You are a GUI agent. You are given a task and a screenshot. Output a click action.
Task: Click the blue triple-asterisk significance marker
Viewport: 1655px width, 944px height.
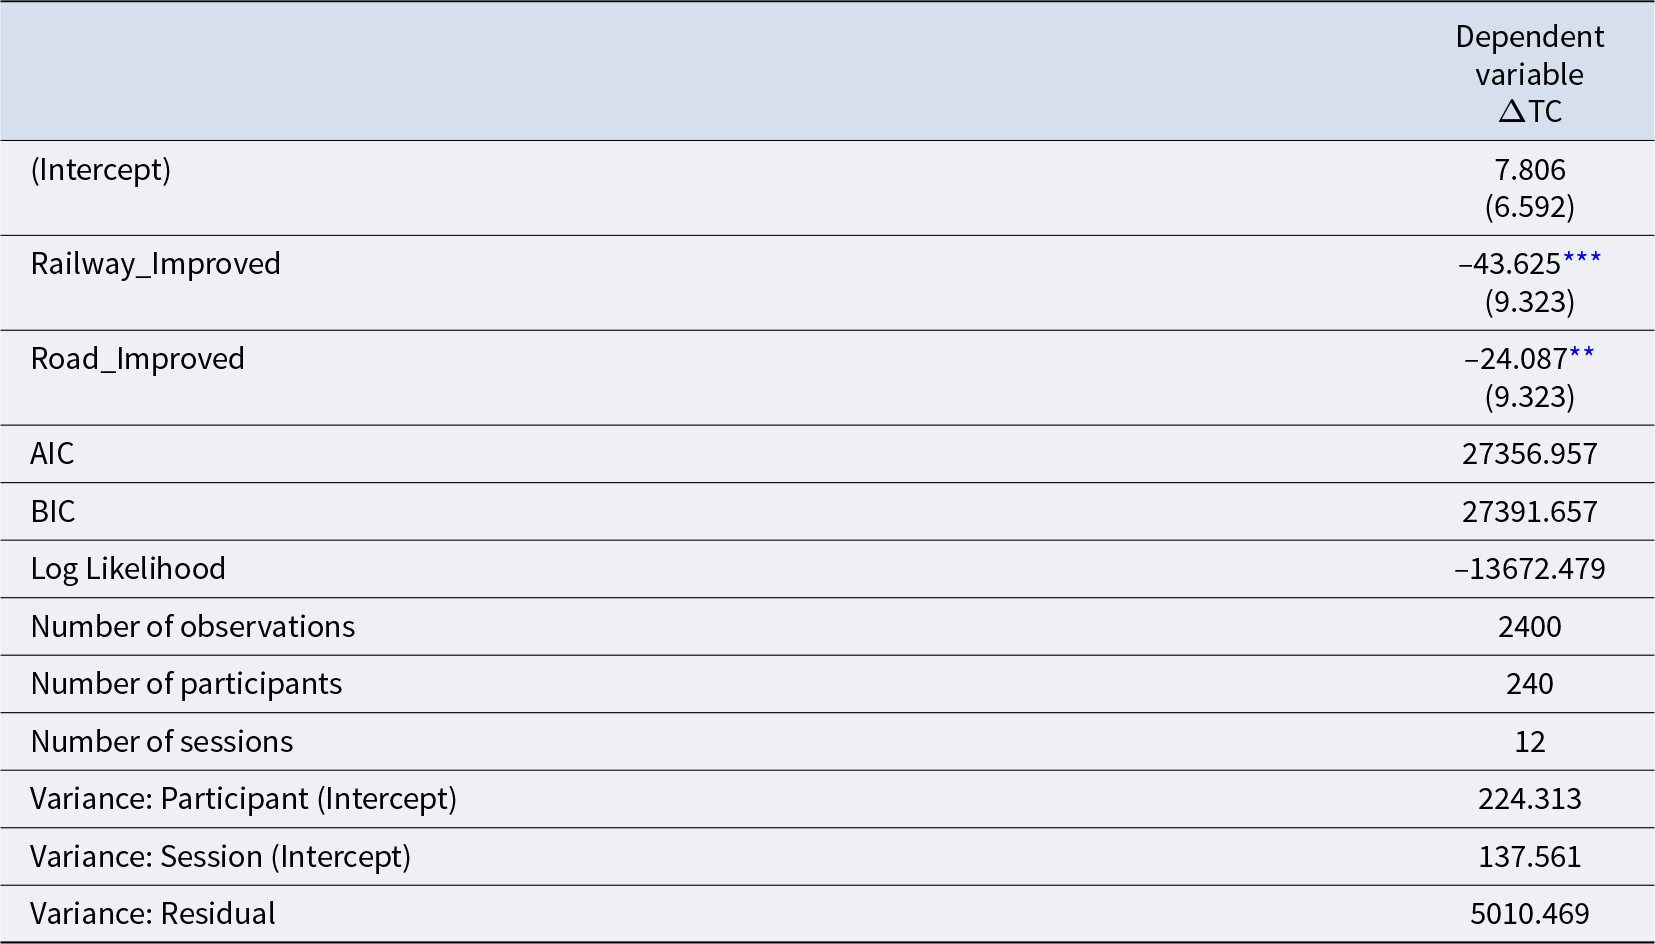pyautogui.click(x=1582, y=259)
